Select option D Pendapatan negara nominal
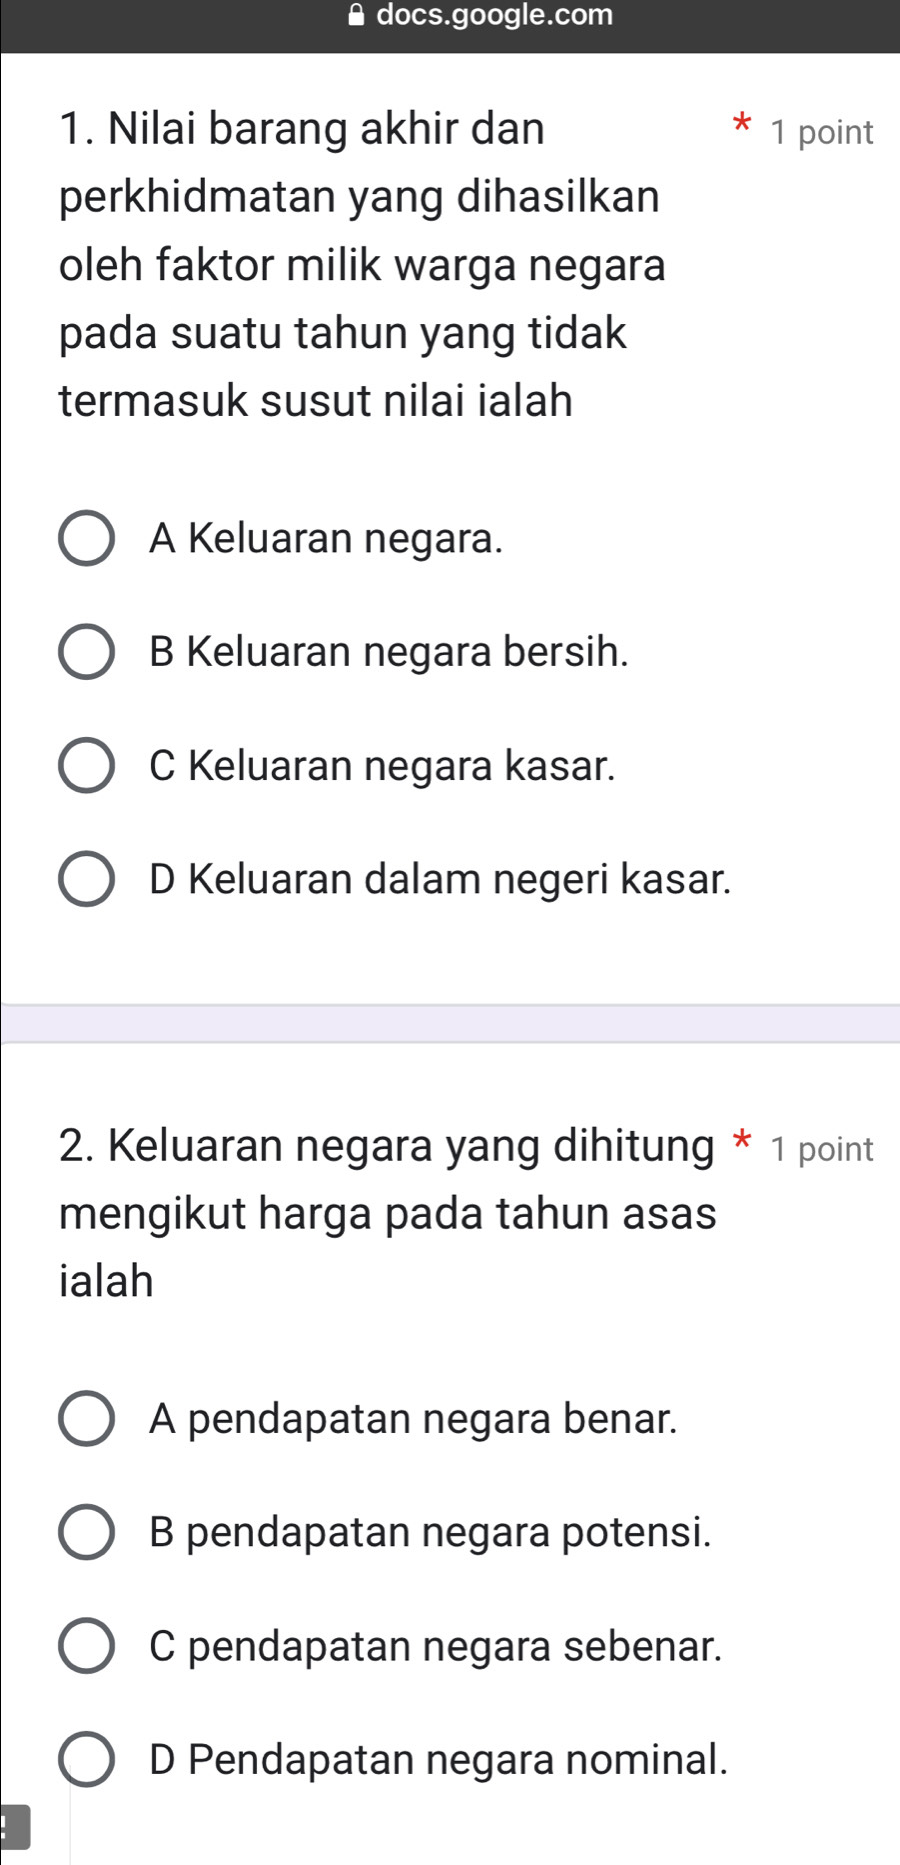 (86, 1759)
